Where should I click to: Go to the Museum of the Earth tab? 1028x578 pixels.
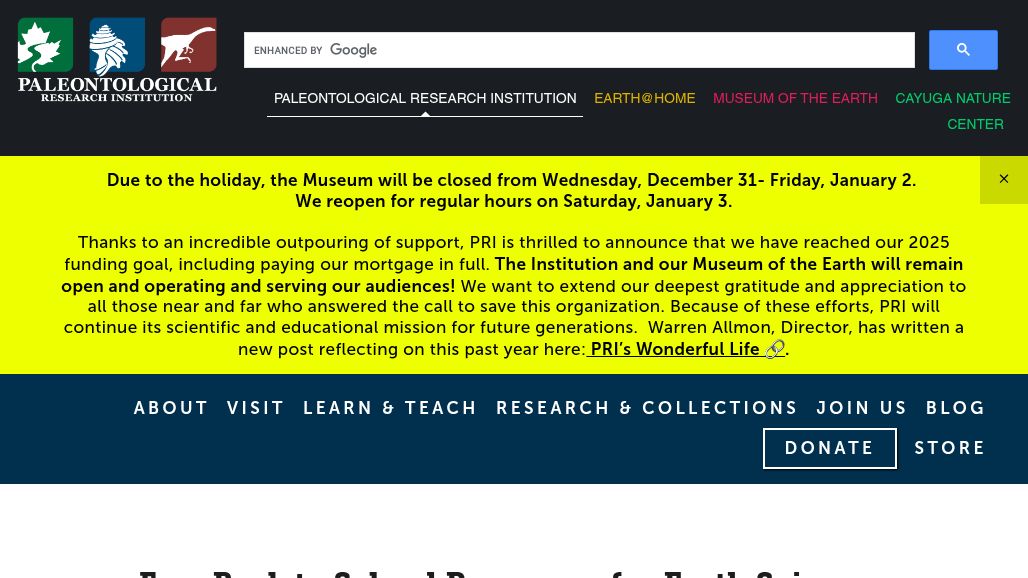(795, 98)
